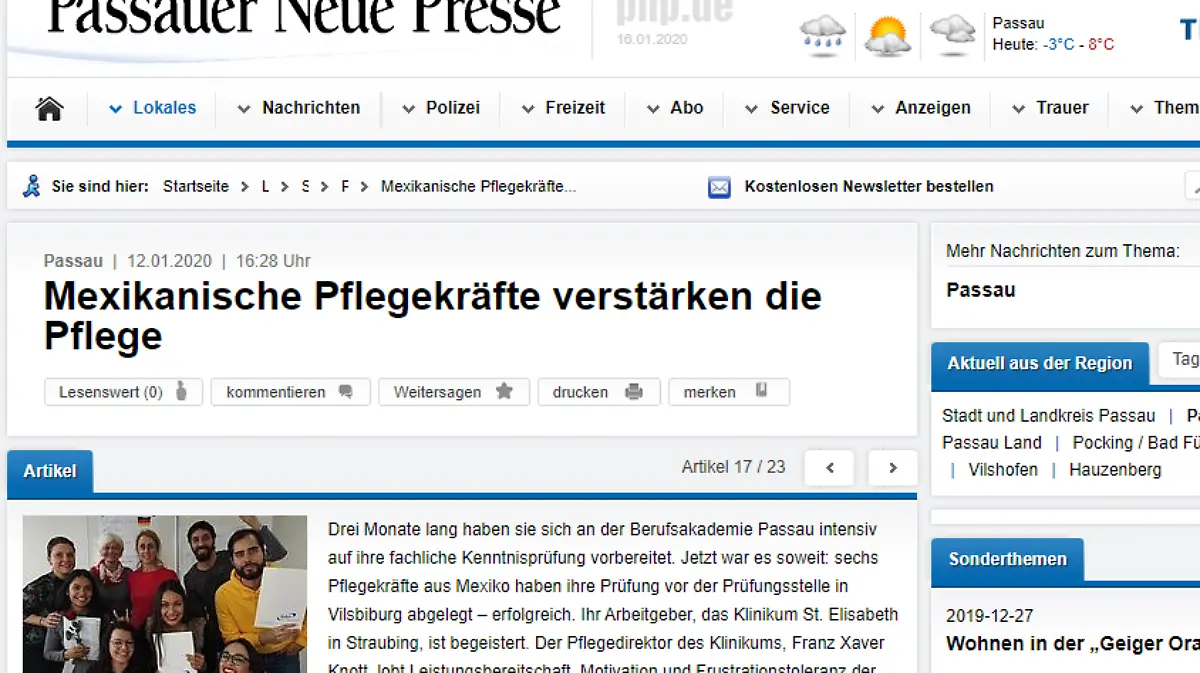The height and width of the screenshot is (673, 1200).
Task: Click the home icon in navigation bar
Action: pyautogui.click(x=49, y=108)
